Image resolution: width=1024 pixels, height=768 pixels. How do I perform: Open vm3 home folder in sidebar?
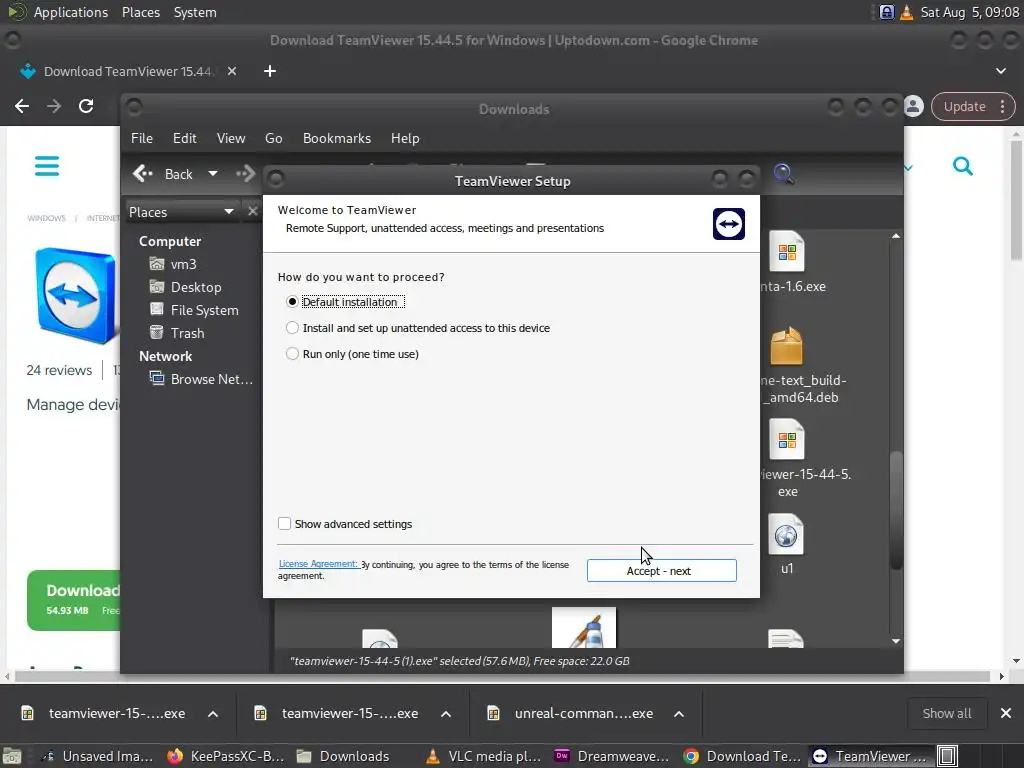[x=173, y=264]
